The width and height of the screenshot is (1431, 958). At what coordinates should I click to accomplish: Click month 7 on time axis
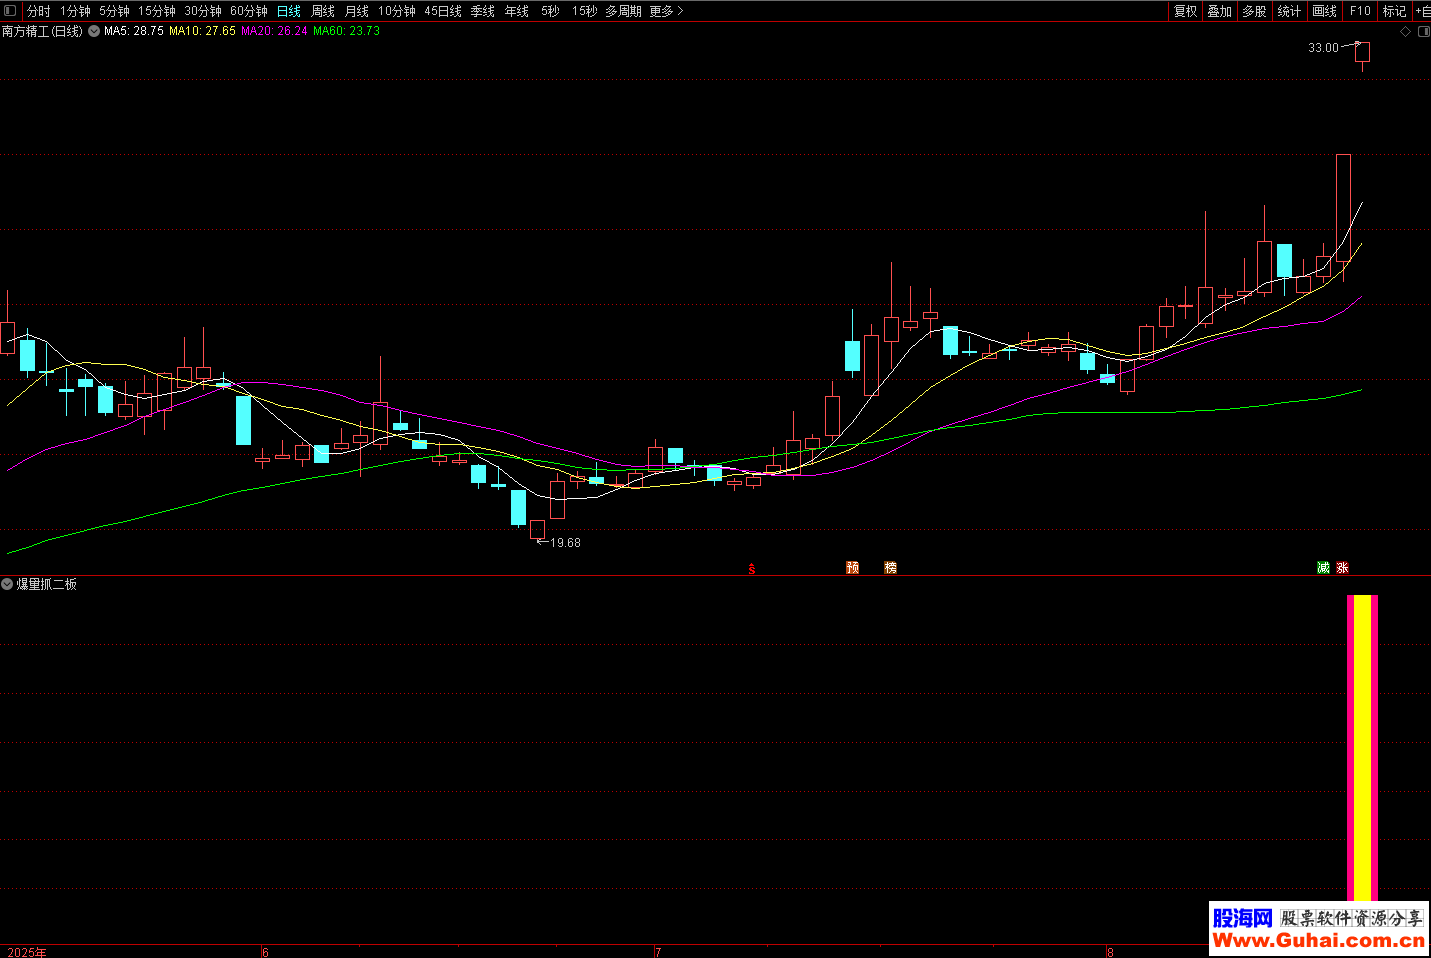pyautogui.click(x=658, y=952)
